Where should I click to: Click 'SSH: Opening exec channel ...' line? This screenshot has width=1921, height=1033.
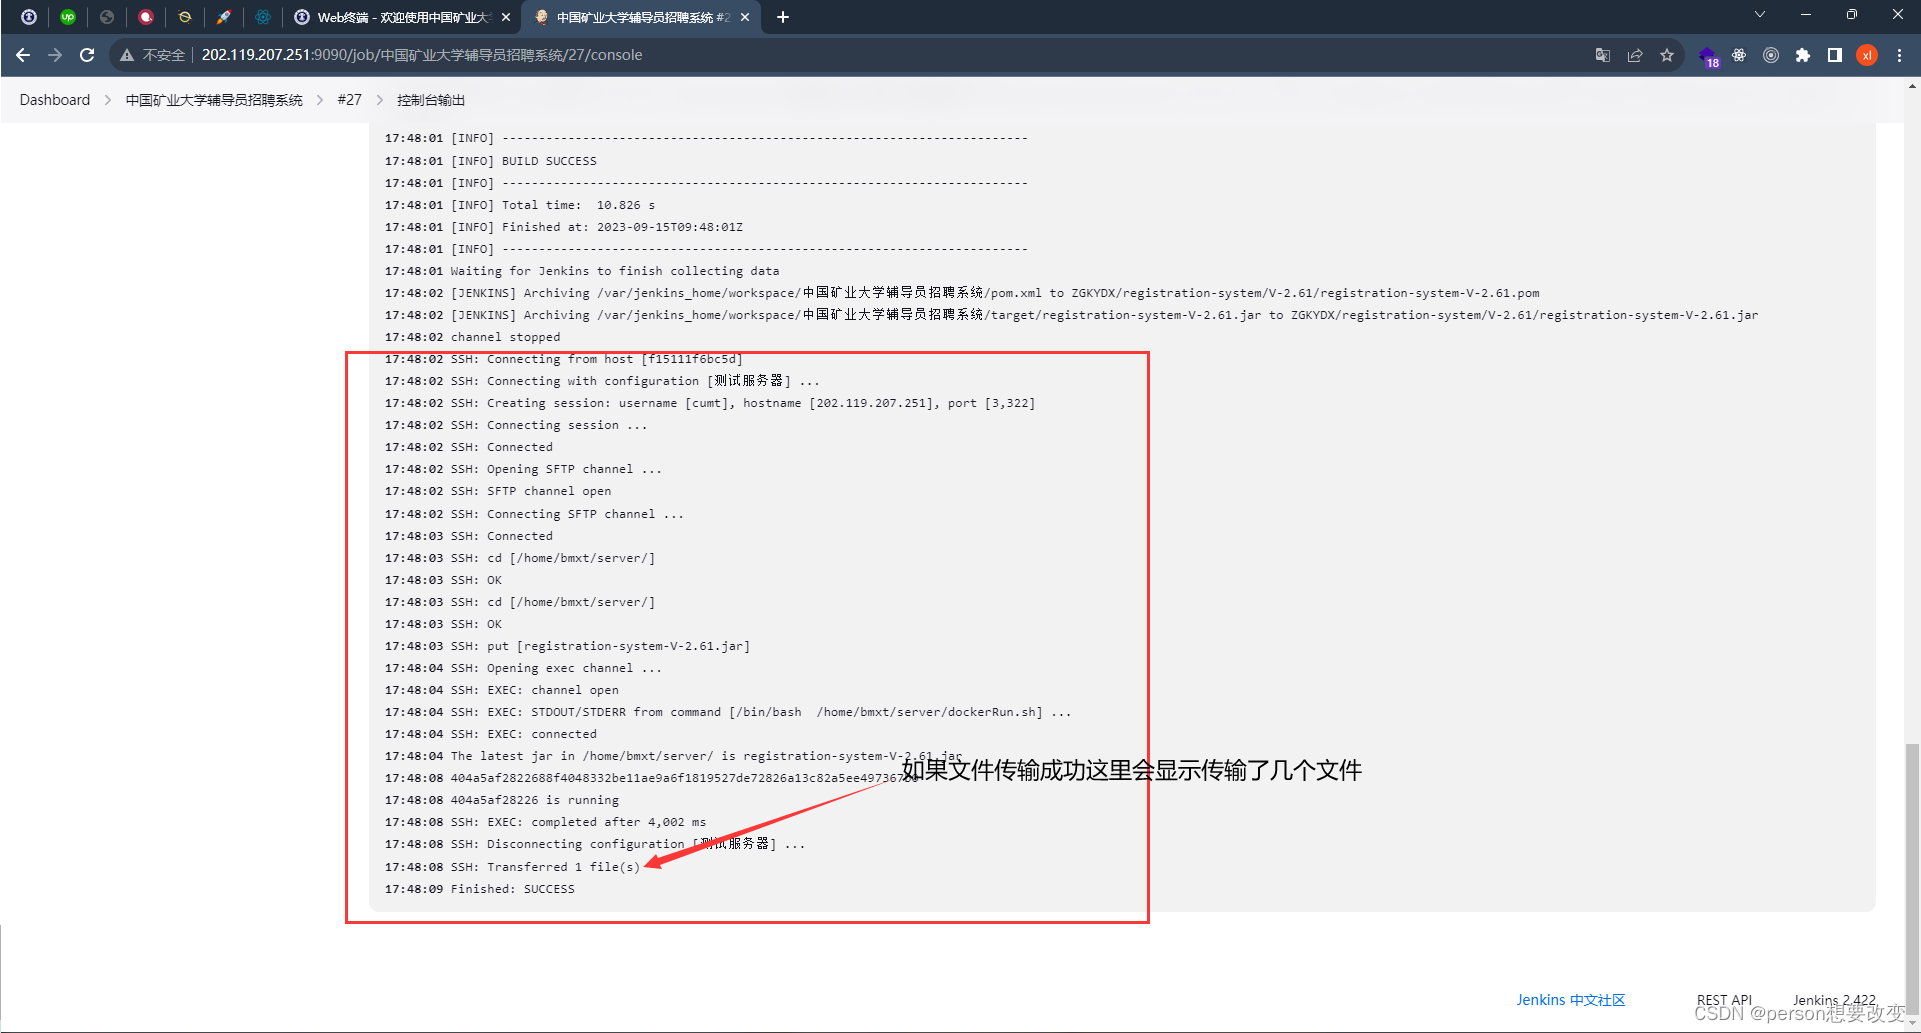524,668
